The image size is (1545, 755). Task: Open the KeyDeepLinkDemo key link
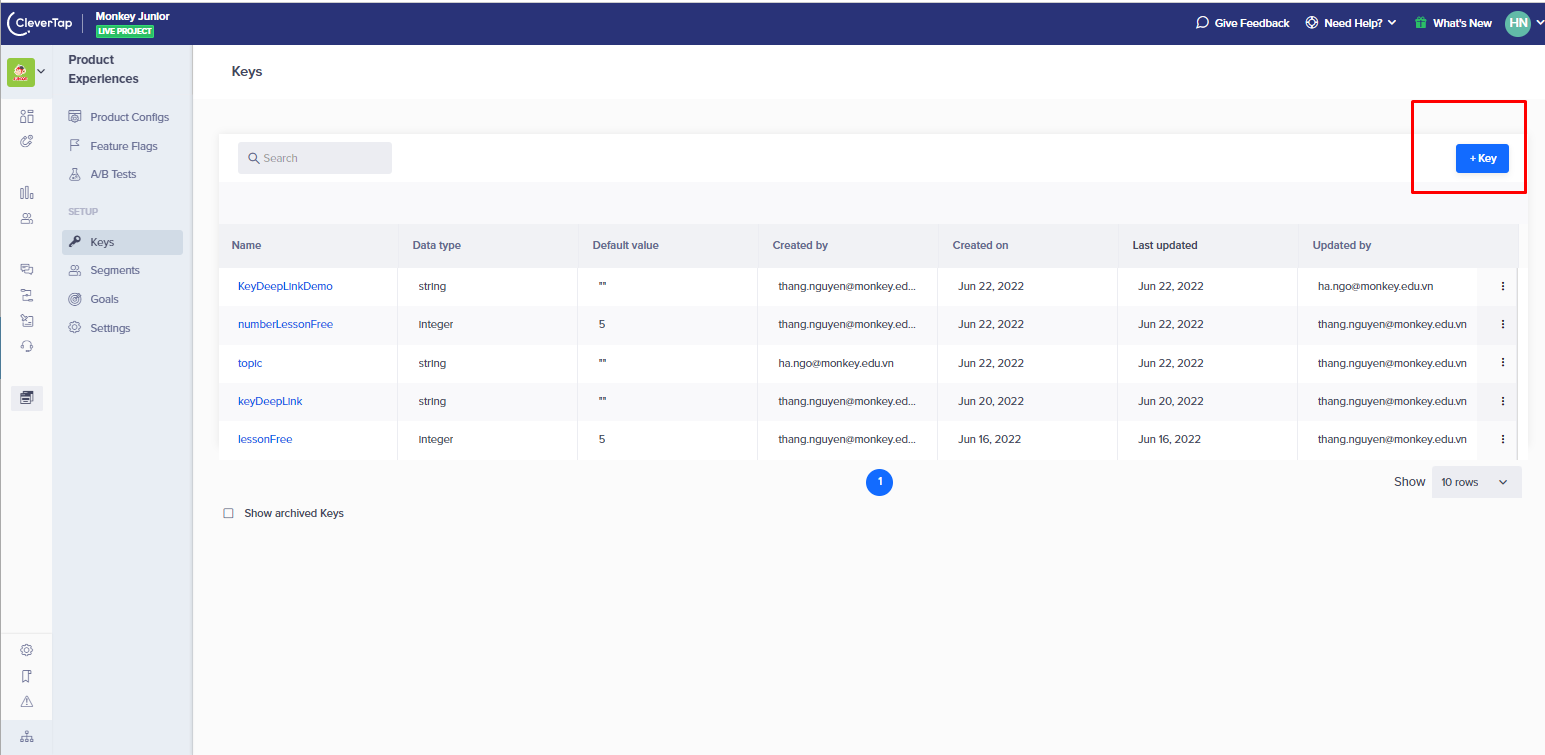tap(285, 286)
